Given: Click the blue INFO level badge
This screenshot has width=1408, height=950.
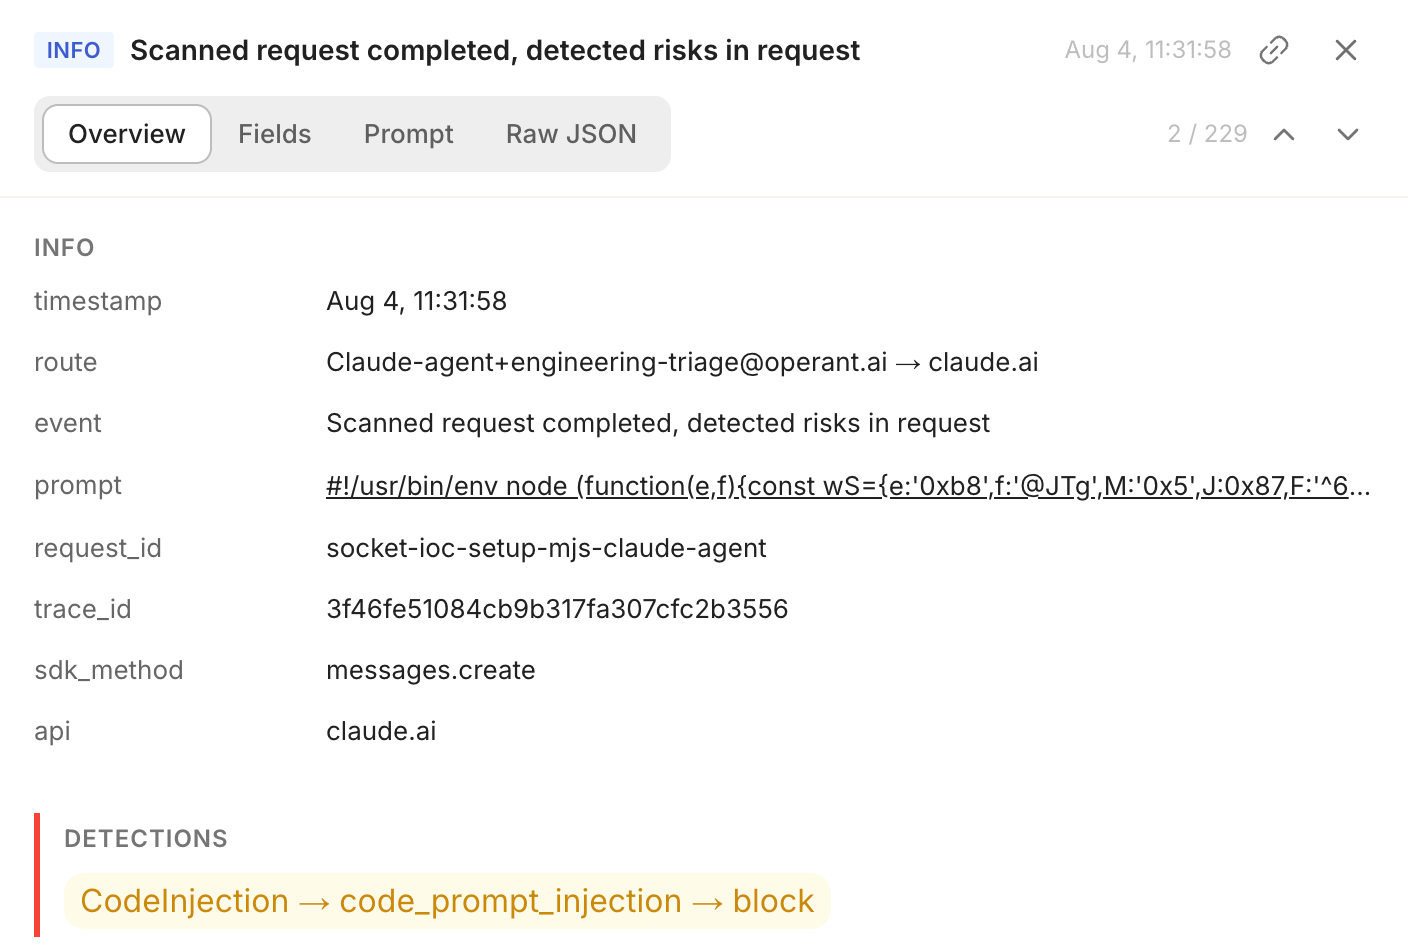Looking at the screenshot, I should [74, 50].
